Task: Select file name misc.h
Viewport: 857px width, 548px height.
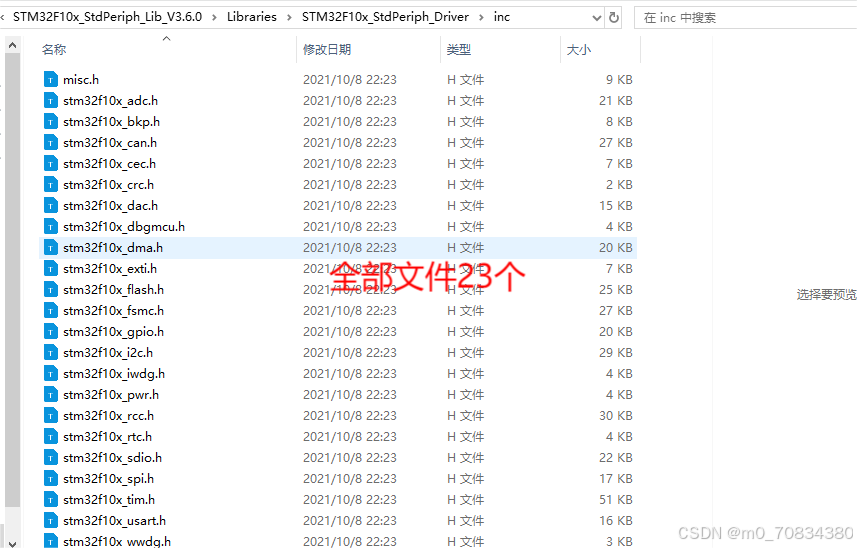Action: click(81, 80)
